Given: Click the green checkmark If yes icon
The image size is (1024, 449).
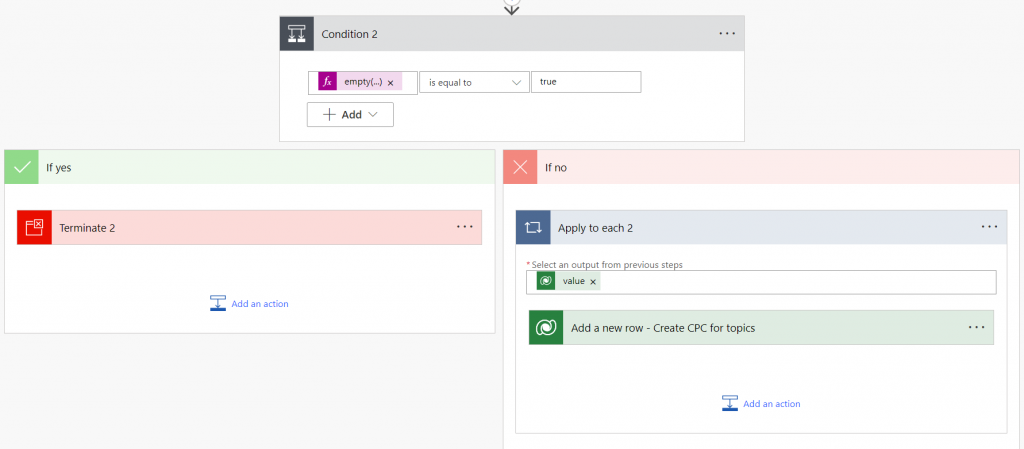Looking at the screenshot, I should pyautogui.click(x=21, y=167).
